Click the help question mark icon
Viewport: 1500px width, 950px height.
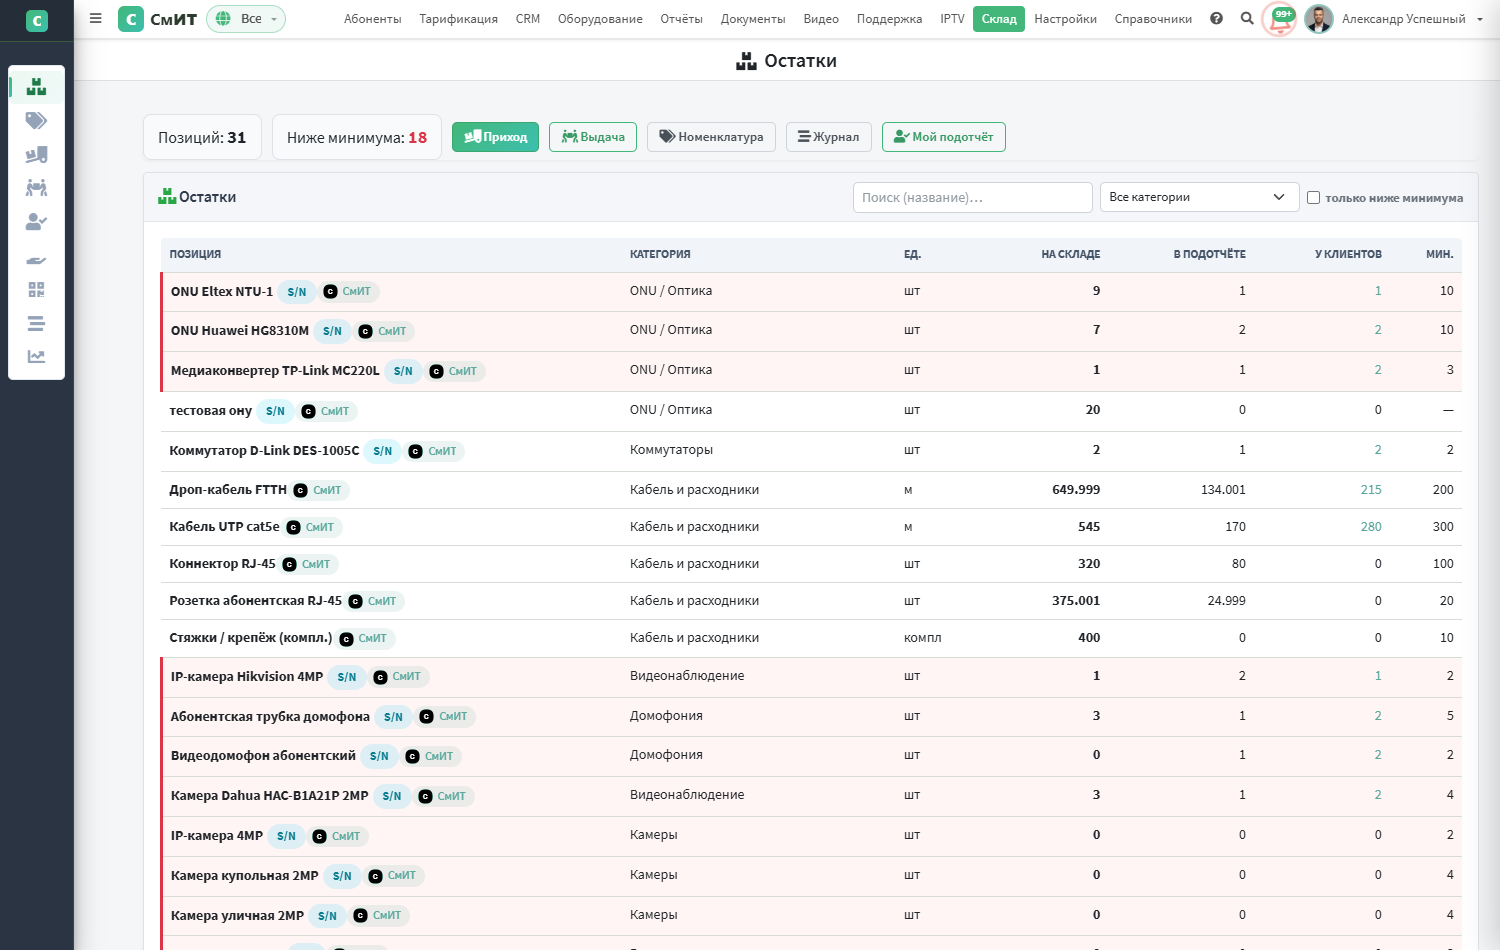coord(1216,18)
